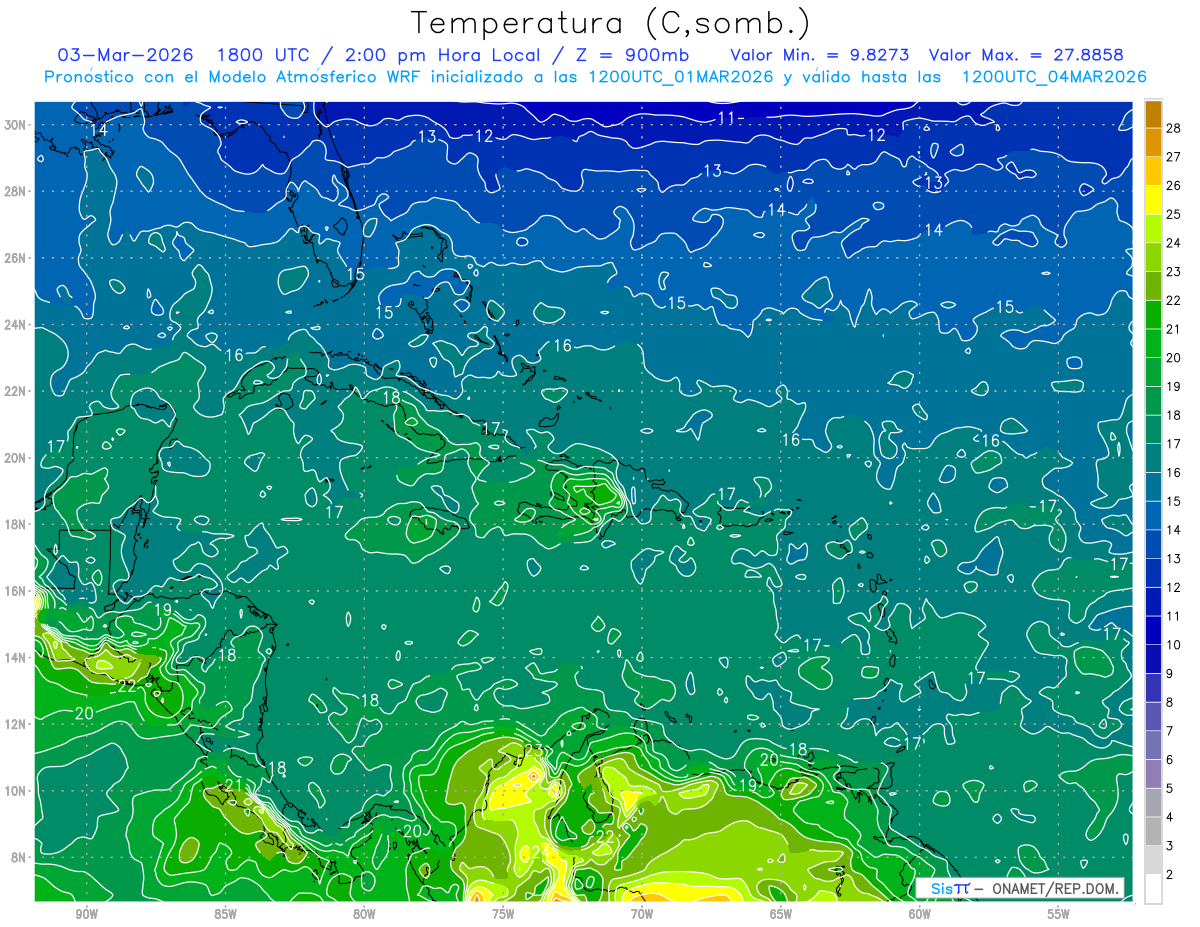Click the init time "1200UTC_01MAR2026"
Screen dimensions: 1200x927
tap(681, 77)
